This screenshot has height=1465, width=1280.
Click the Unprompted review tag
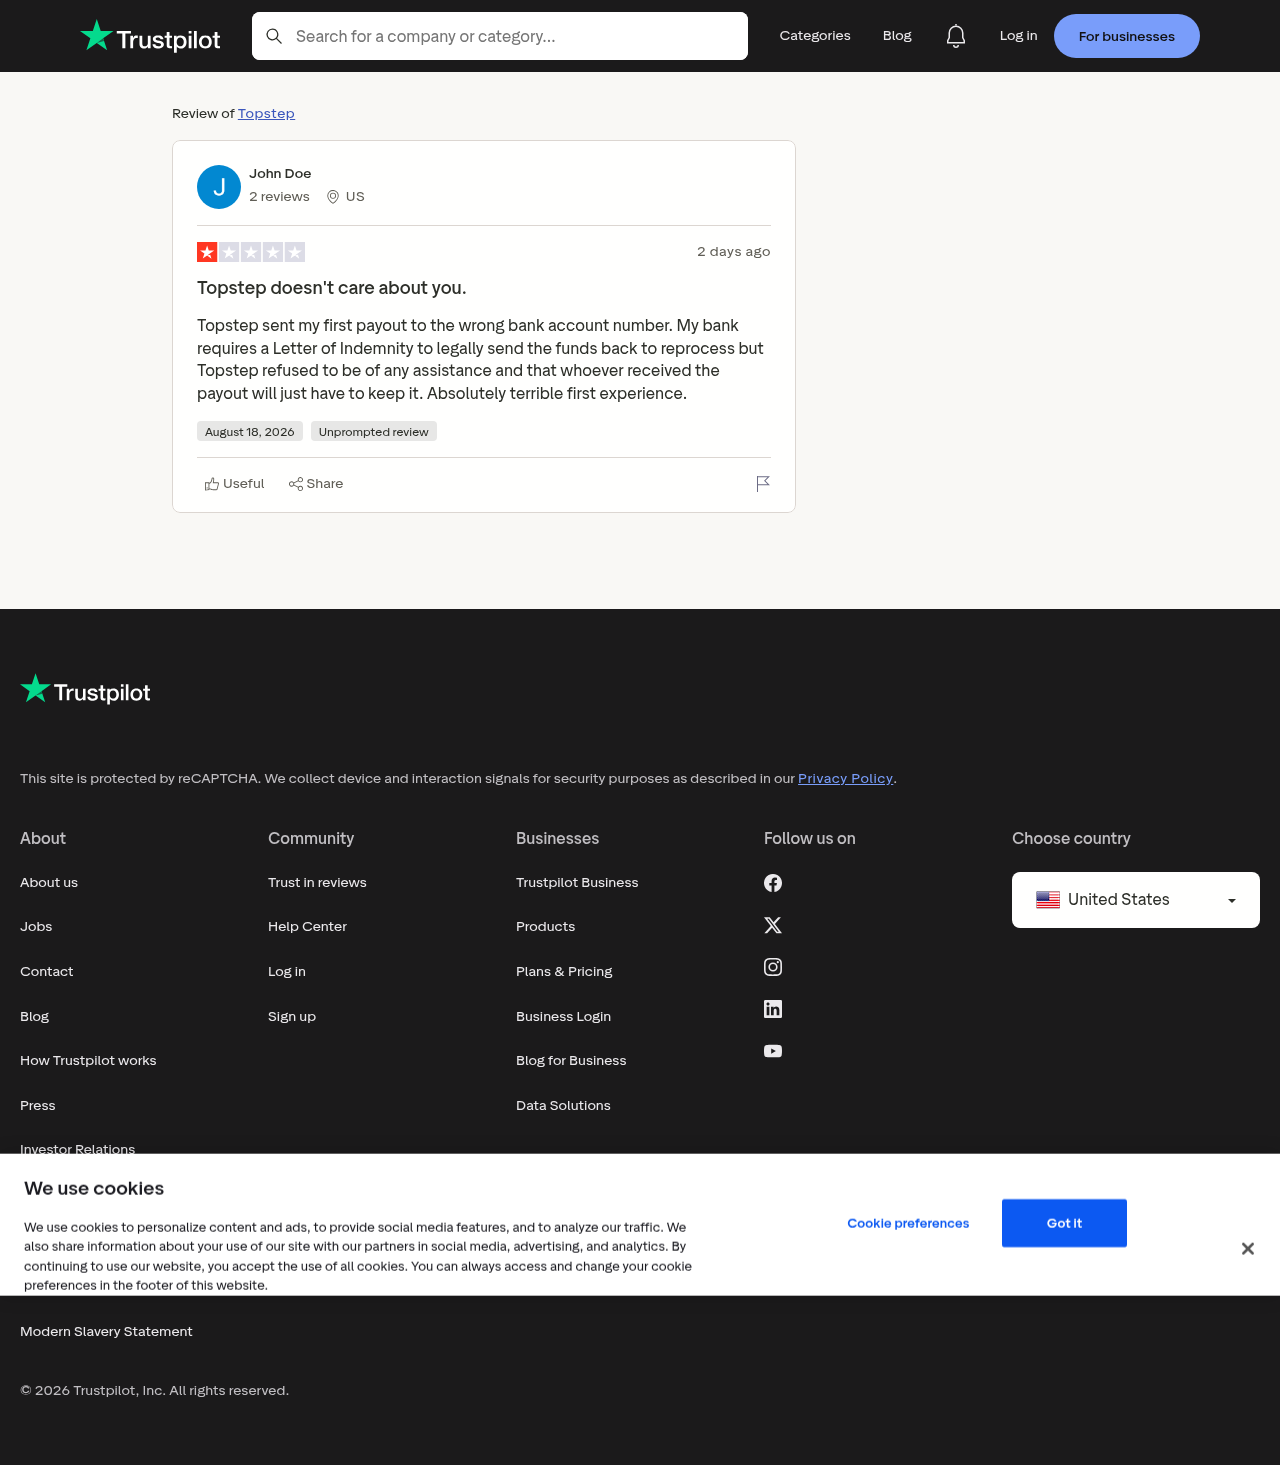374,432
